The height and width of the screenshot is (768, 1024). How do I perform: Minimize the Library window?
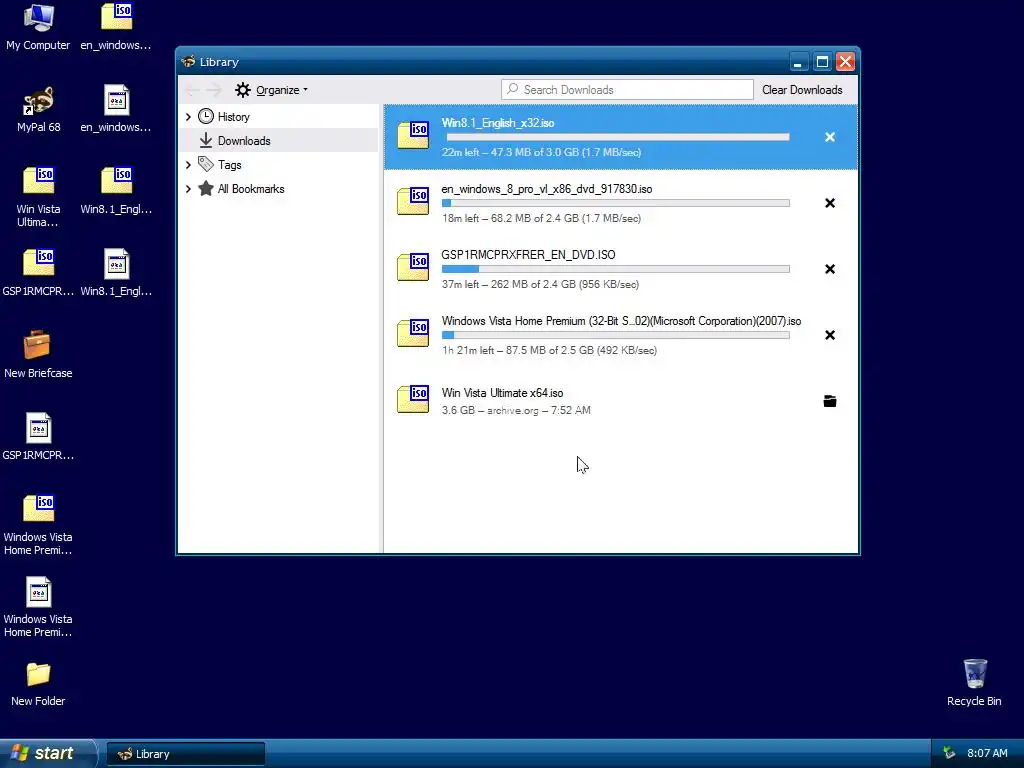(799, 62)
